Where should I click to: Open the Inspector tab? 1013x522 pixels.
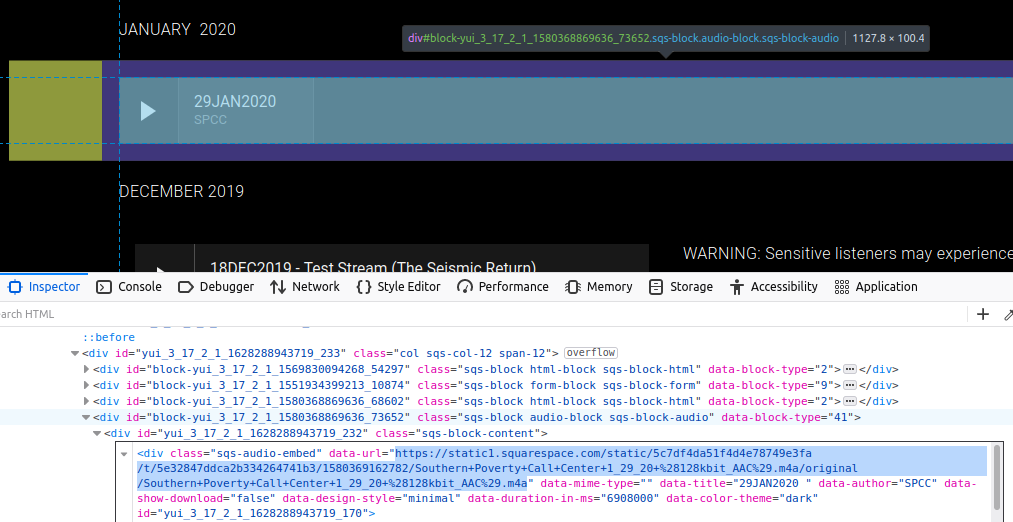tap(44, 287)
